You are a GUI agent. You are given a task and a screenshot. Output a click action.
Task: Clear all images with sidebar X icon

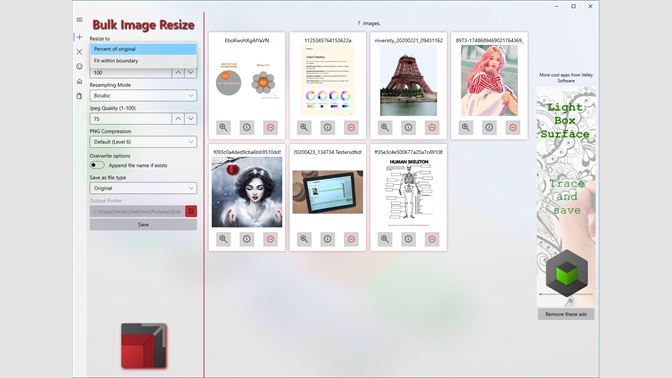point(79,52)
